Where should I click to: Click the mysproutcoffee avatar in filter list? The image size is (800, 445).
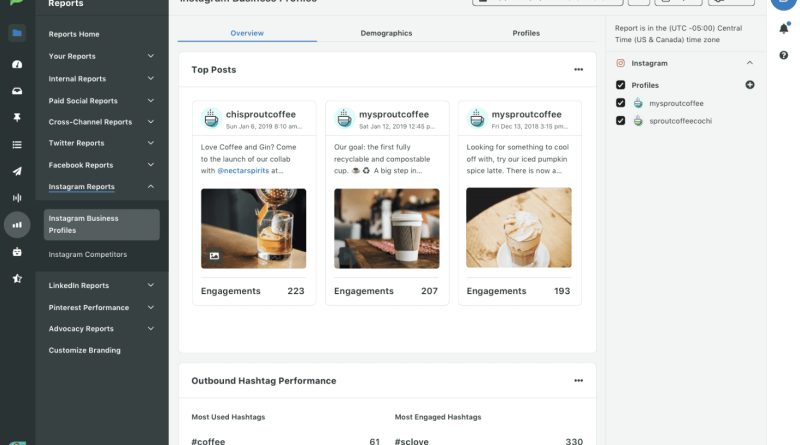638,103
